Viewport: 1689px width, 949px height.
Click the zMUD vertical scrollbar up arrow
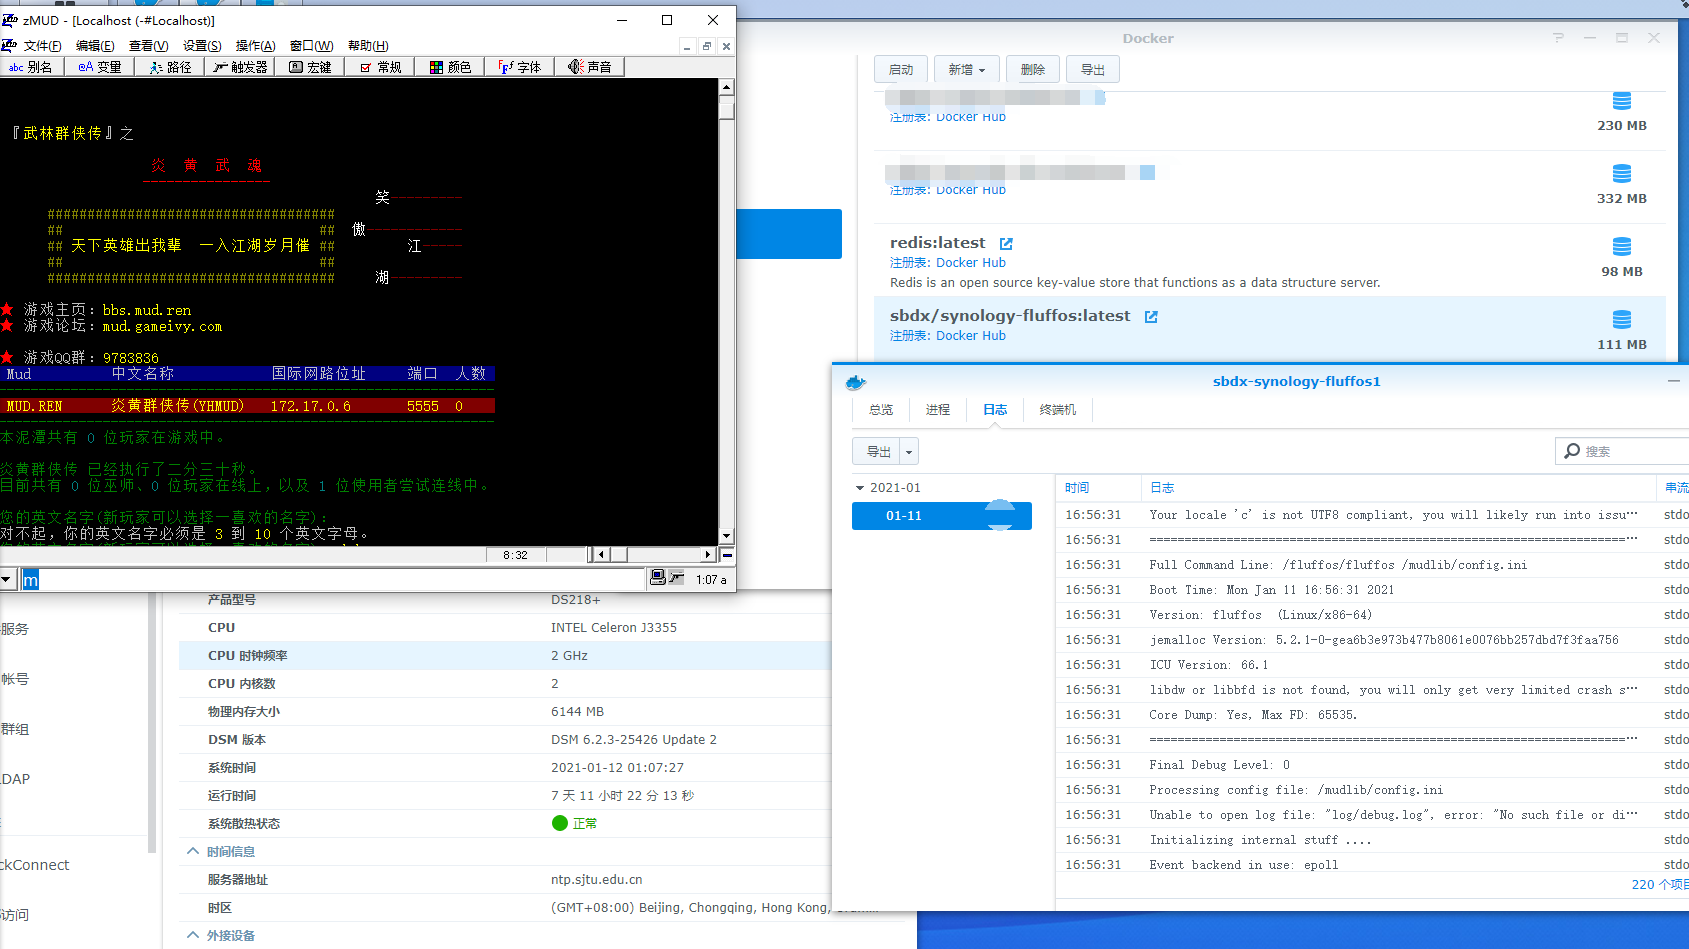point(727,87)
